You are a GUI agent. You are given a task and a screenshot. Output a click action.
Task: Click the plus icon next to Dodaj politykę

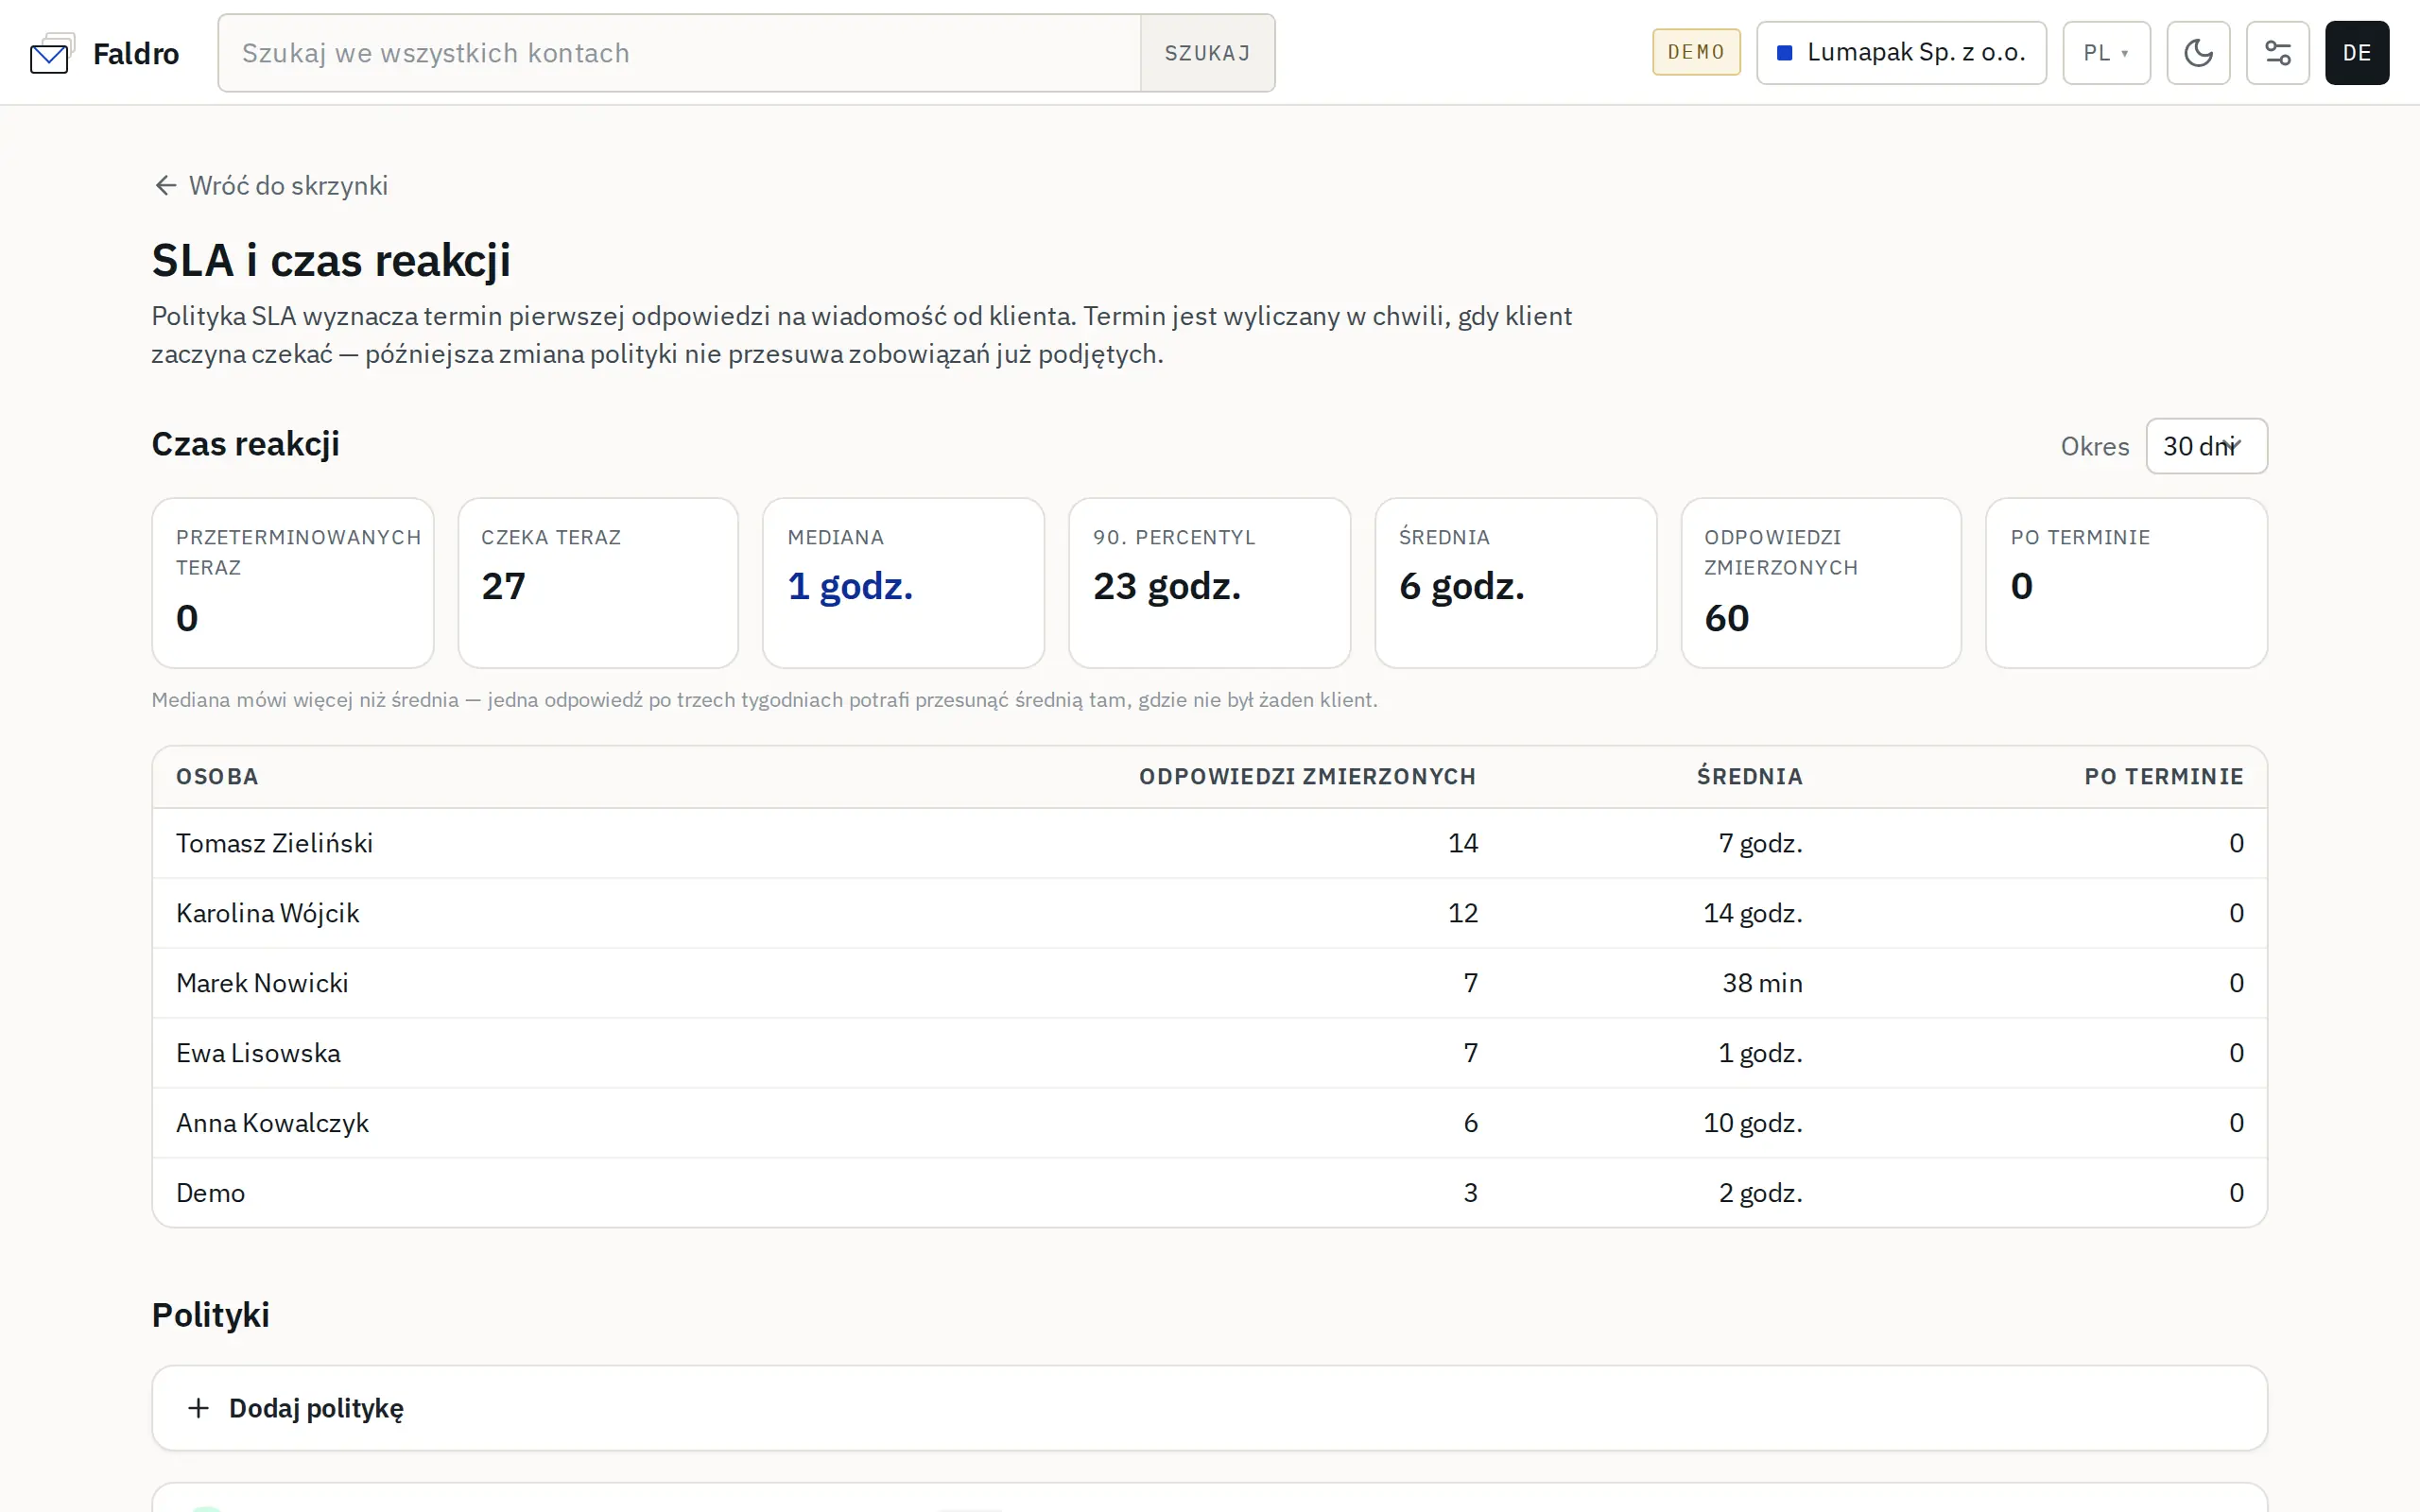(x=198, y=1408)
